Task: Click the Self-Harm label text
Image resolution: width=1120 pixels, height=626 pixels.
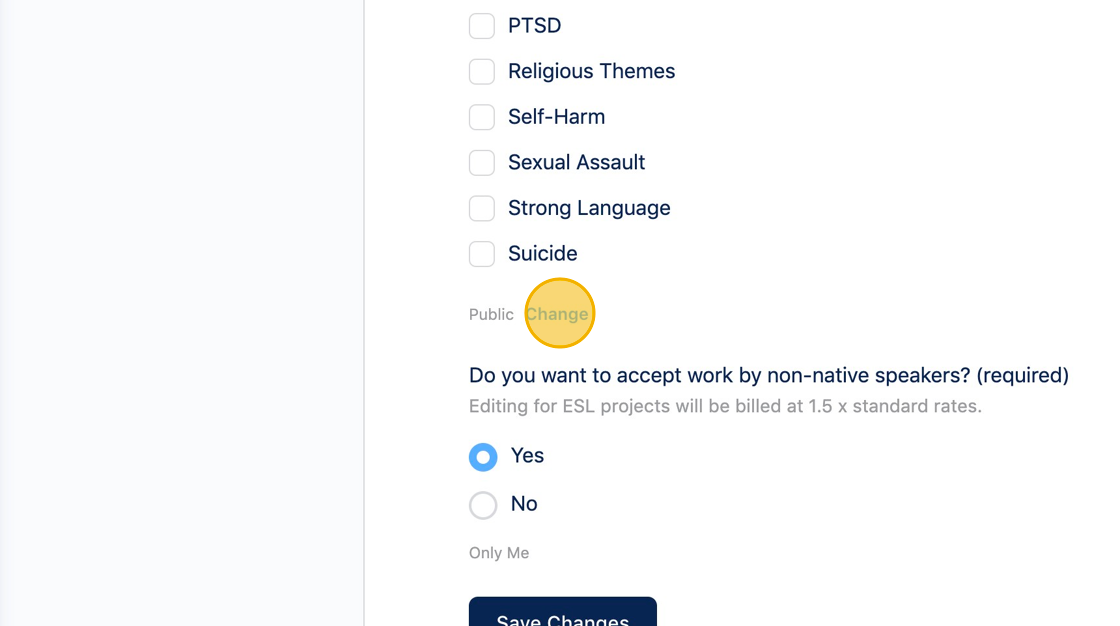Action: click(x=556, y=117)
